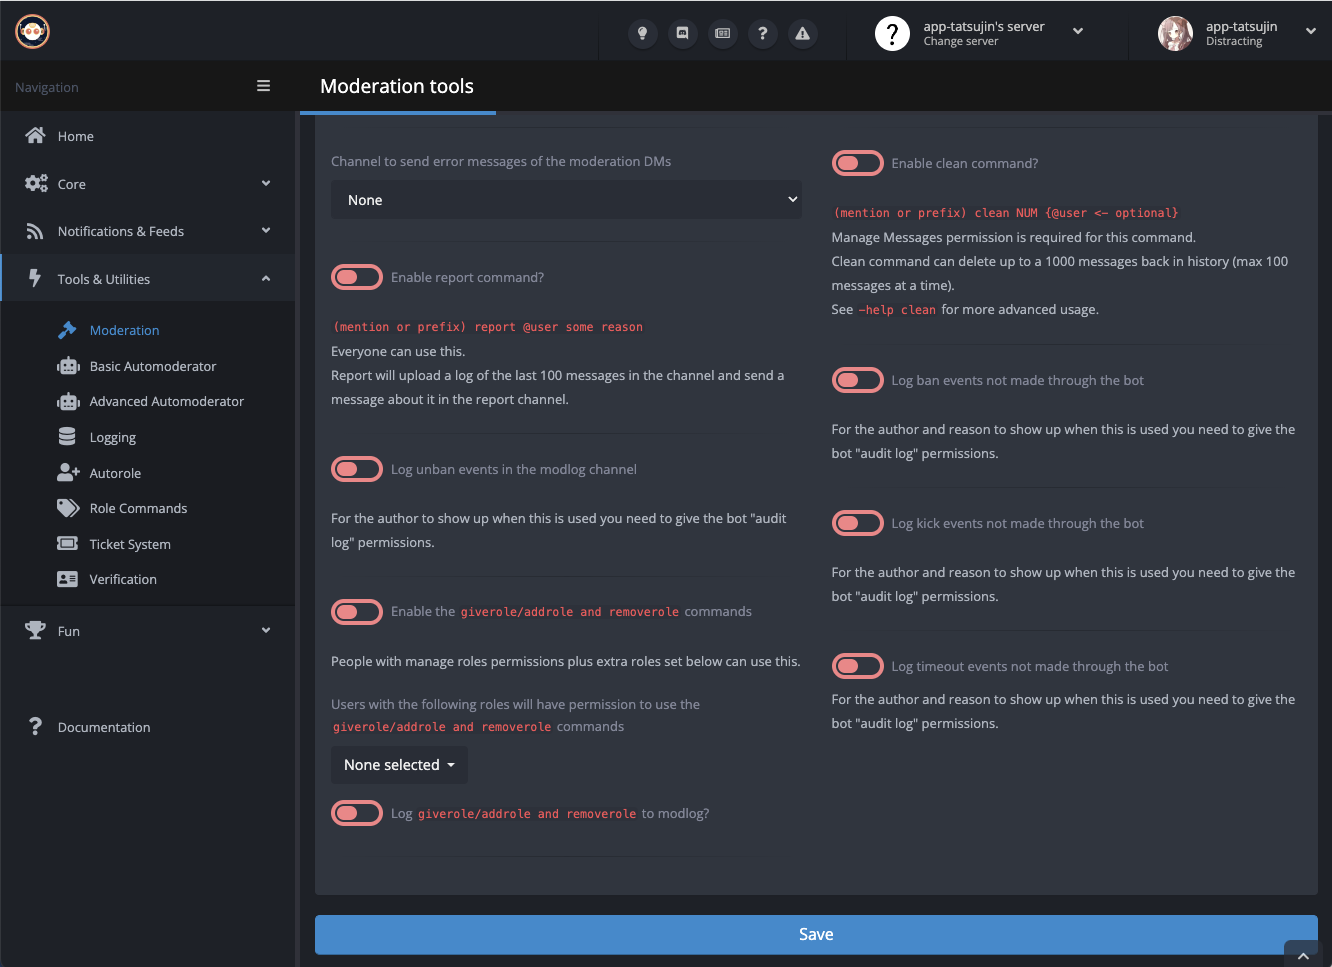Click the warning triangle icon
1332x967 pixels.
coord(802,33)
